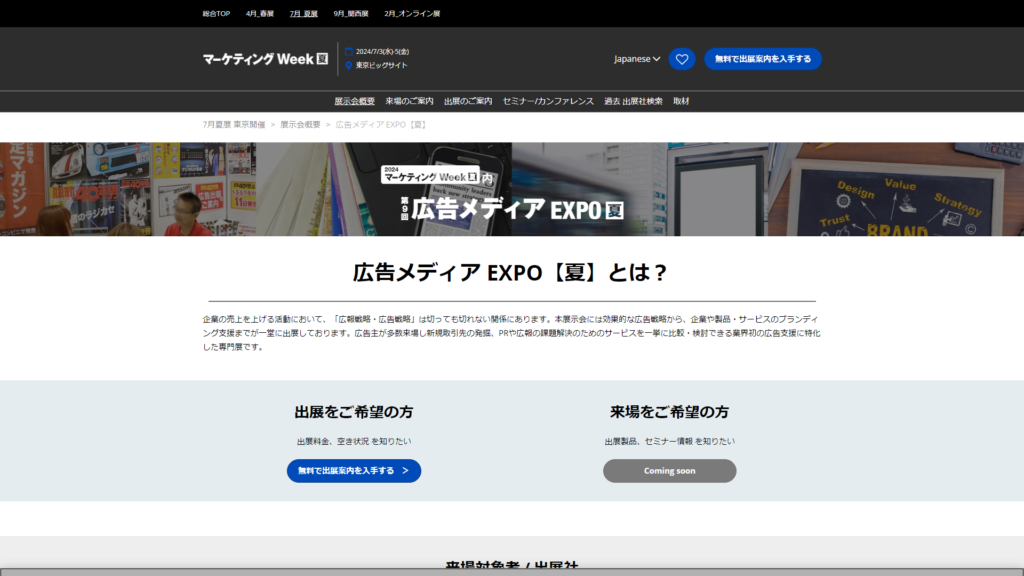This screenshot has height=576, width=1024.
Task: Click the 7月夏展 東京開催 breadcrumb
Action: tap(234, 125)
